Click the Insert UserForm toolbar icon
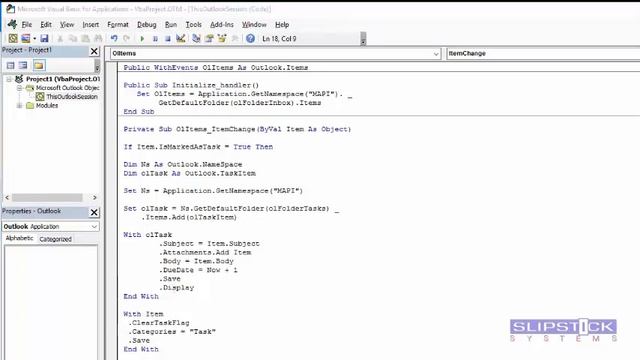The width and height of the screenshot is (640, 360). 26,38
